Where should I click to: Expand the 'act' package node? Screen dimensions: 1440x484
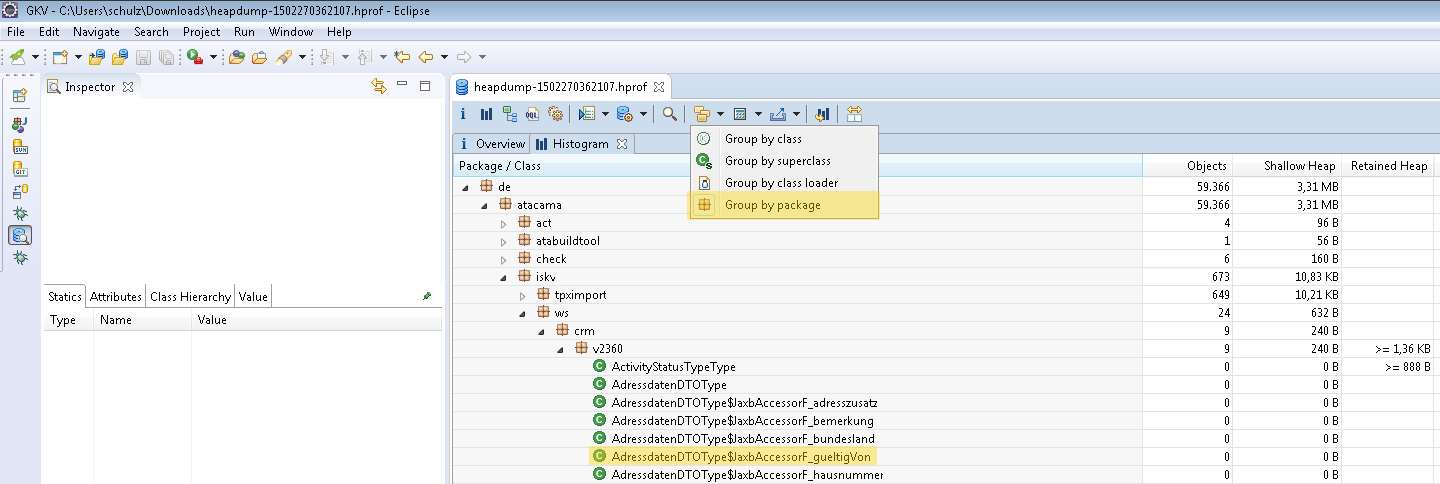pos(503,223)
